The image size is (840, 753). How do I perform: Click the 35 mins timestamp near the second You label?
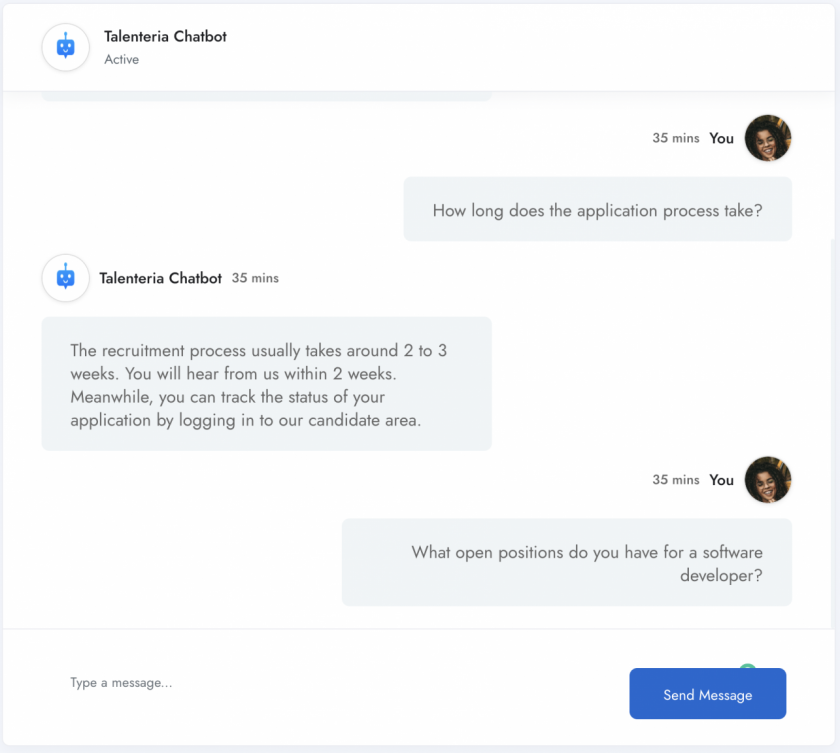tap(676, 479)
